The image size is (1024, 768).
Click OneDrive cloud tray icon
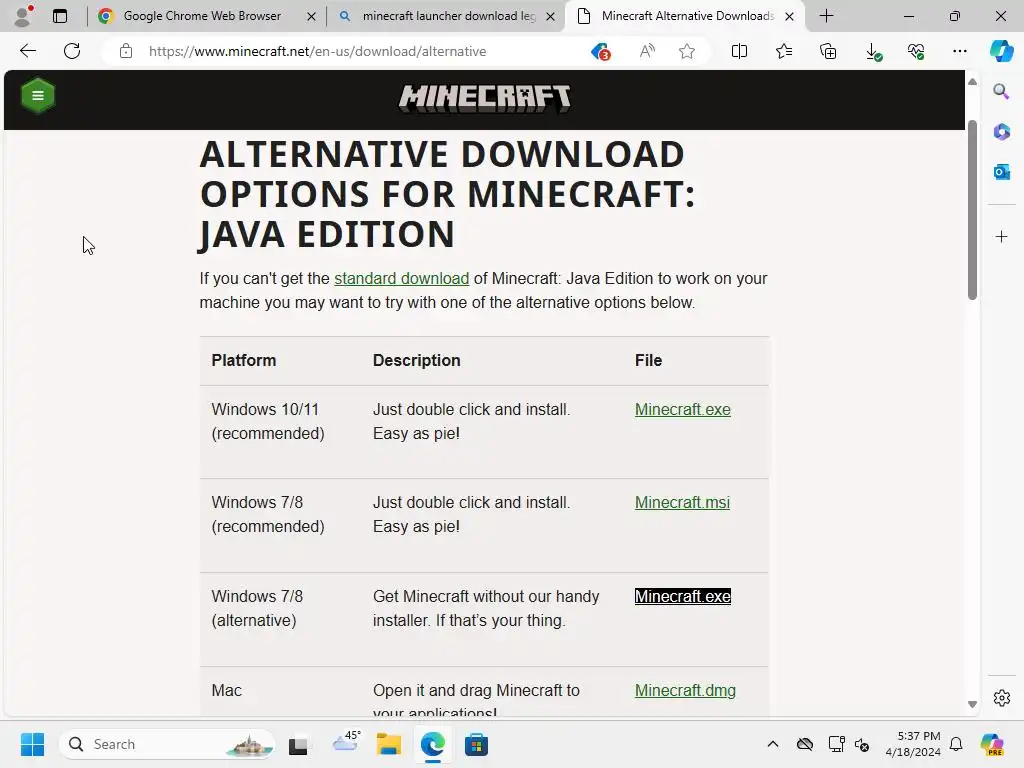pos(805,744)
